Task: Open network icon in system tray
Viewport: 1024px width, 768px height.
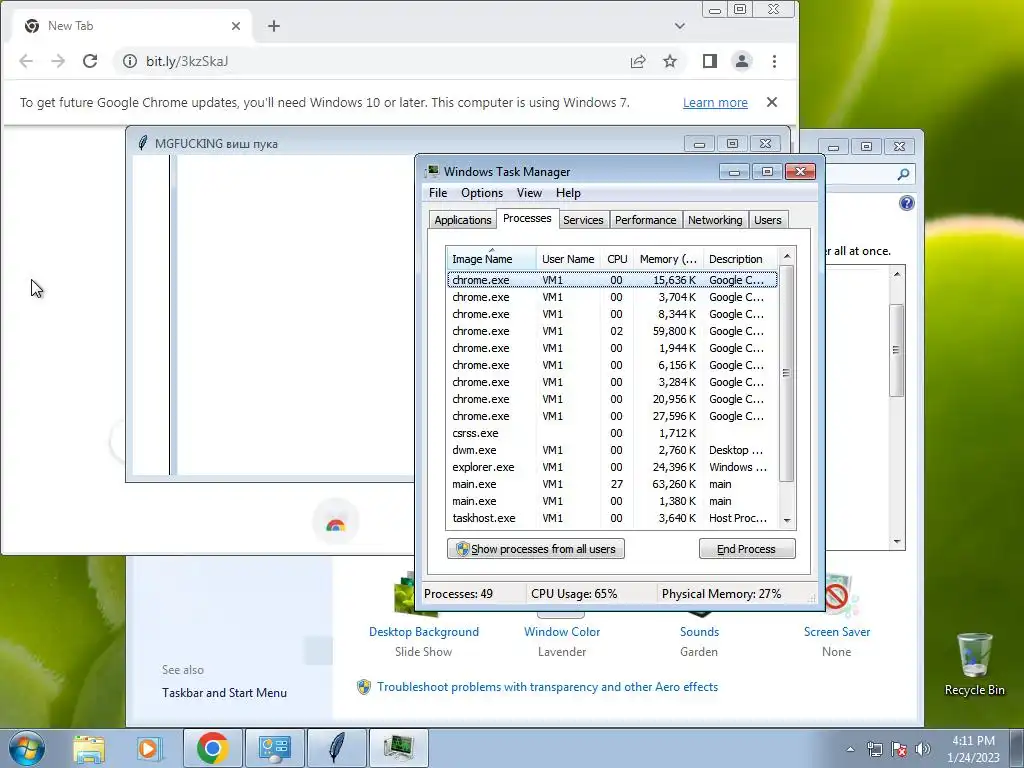Action: pyautogui.click(x=874, y=749)
